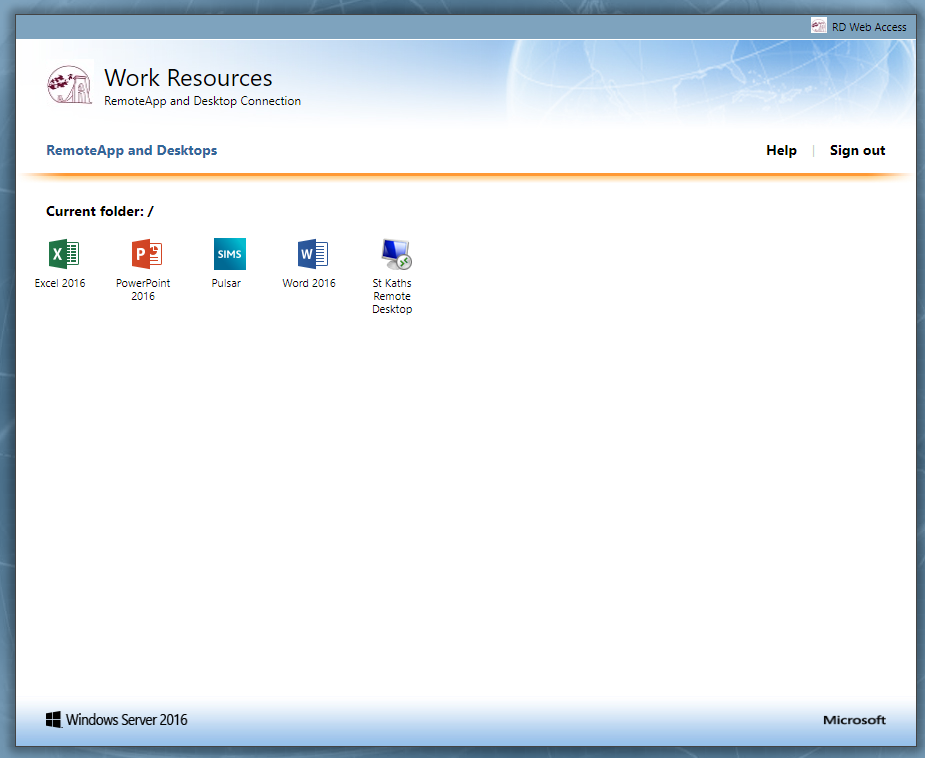The image size is (925, 758).
Task: Click RemoteApp and Desktop Connection subtitle
Action: coord(202,101)
